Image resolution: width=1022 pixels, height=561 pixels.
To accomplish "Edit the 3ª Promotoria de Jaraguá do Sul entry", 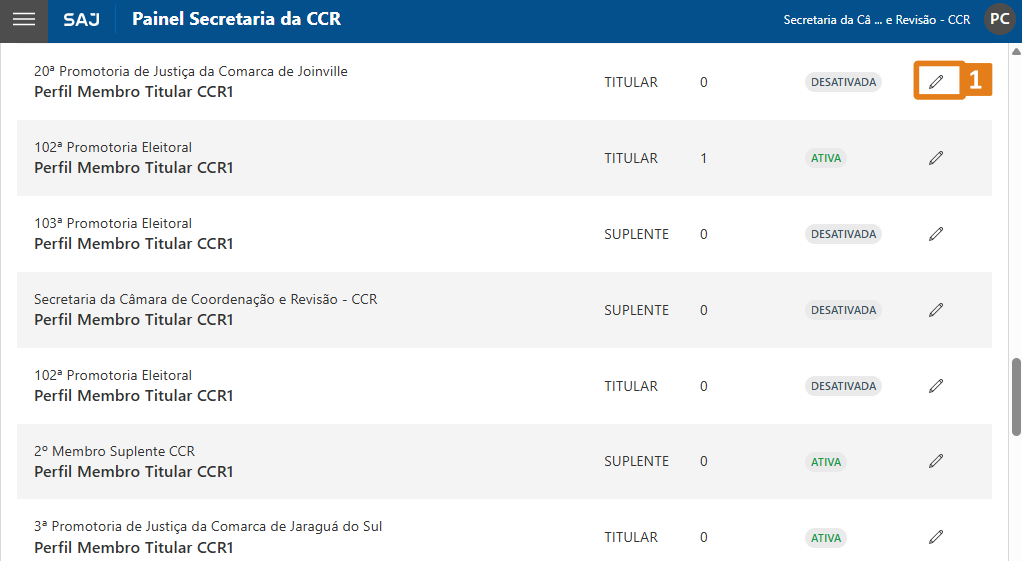I will click(936, 537).
